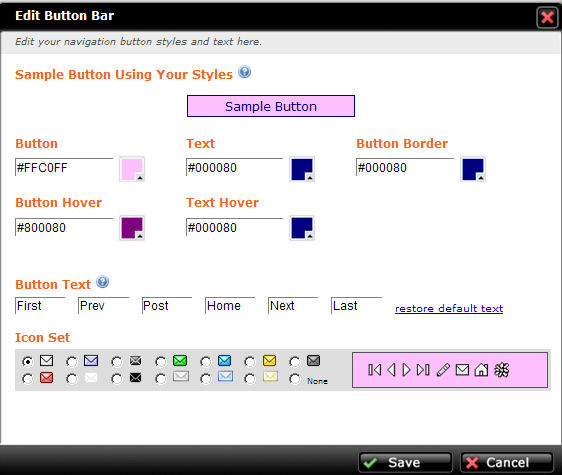Open the Button color picker swatch

click(x=132, y=169)
